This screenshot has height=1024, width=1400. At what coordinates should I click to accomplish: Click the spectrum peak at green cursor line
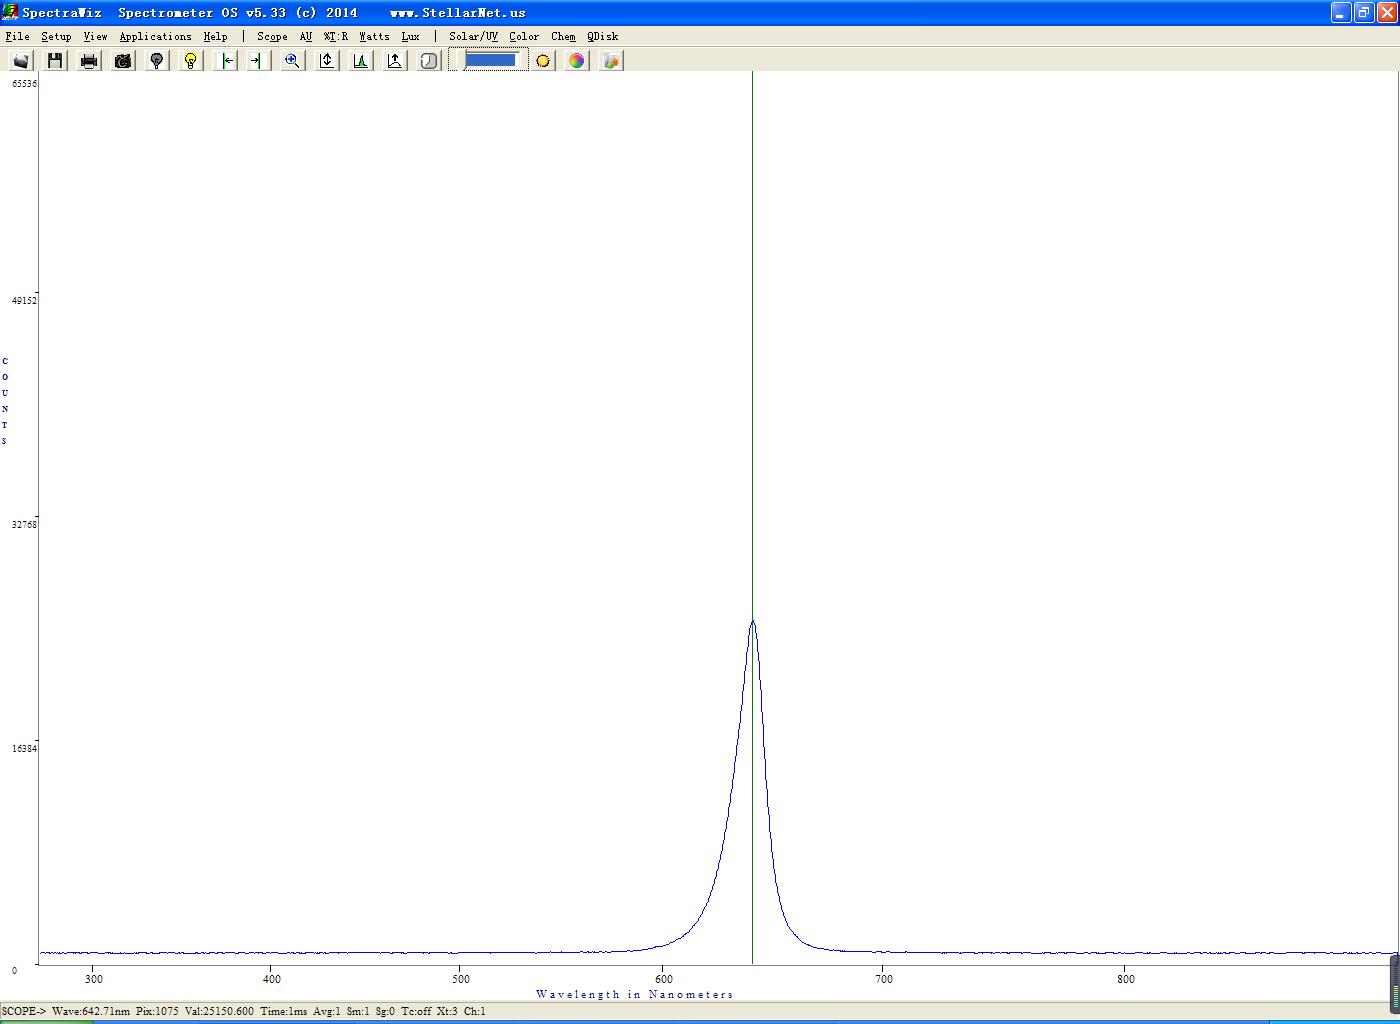753,622
